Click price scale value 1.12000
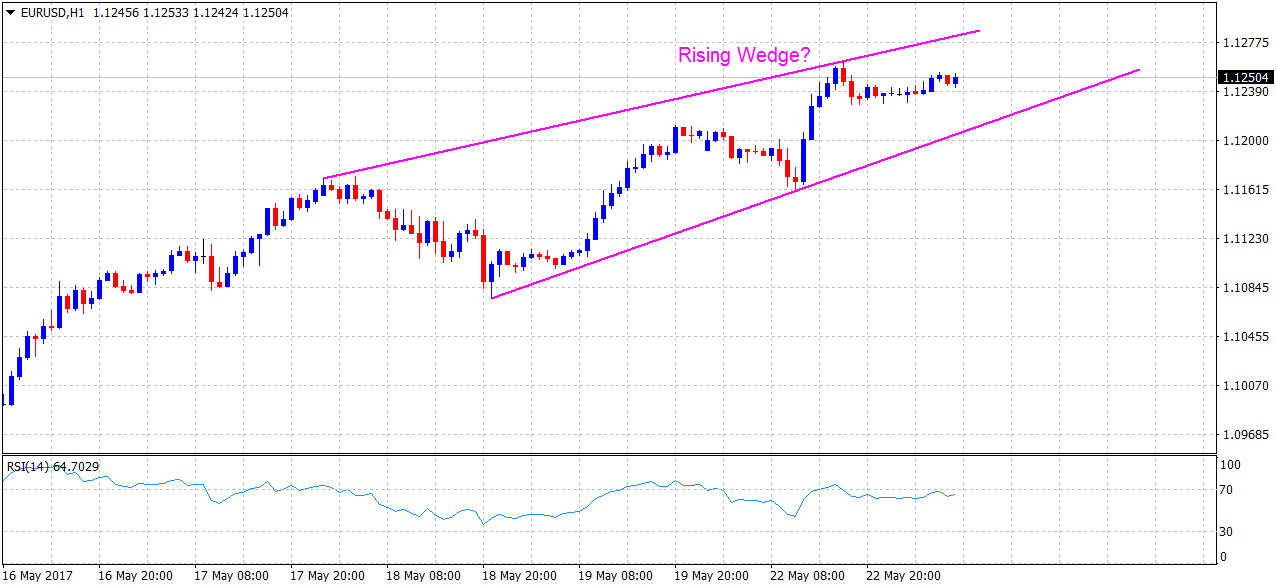 coord(1244,141)
